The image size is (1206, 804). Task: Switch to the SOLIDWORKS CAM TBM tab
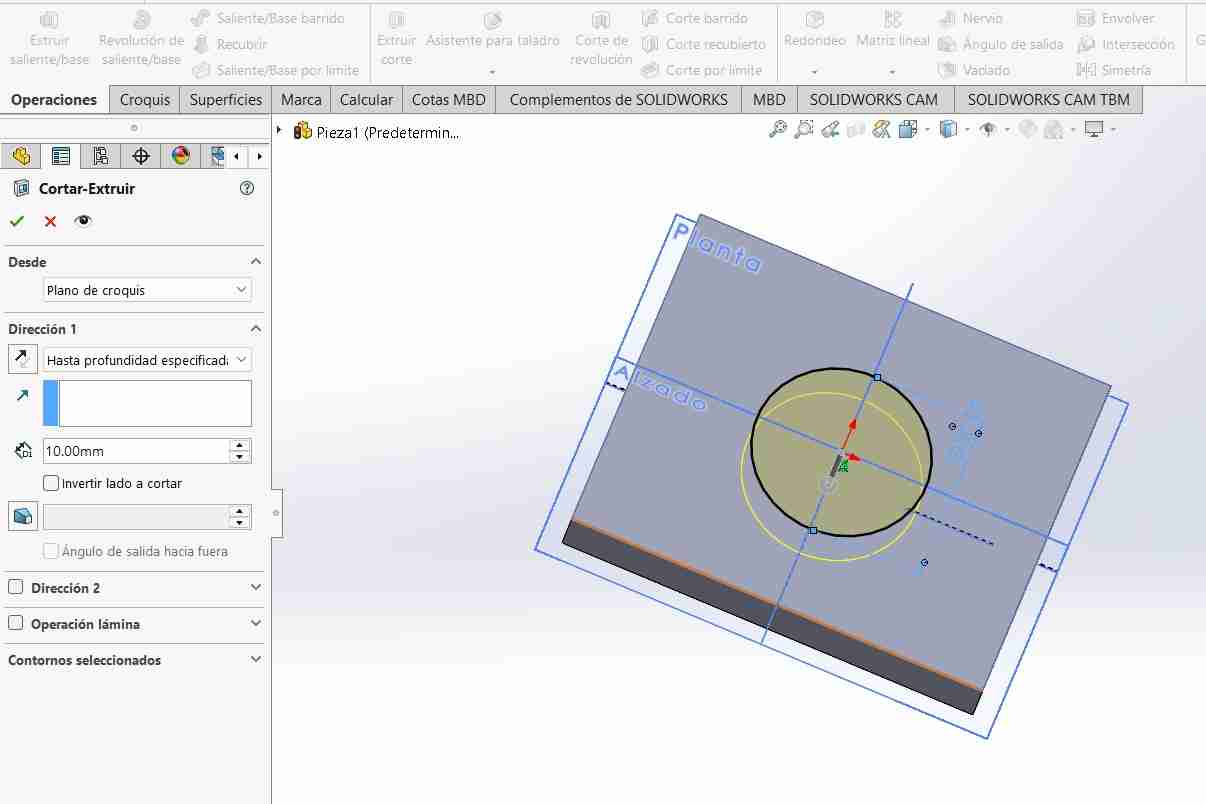tap(1049, 99)
